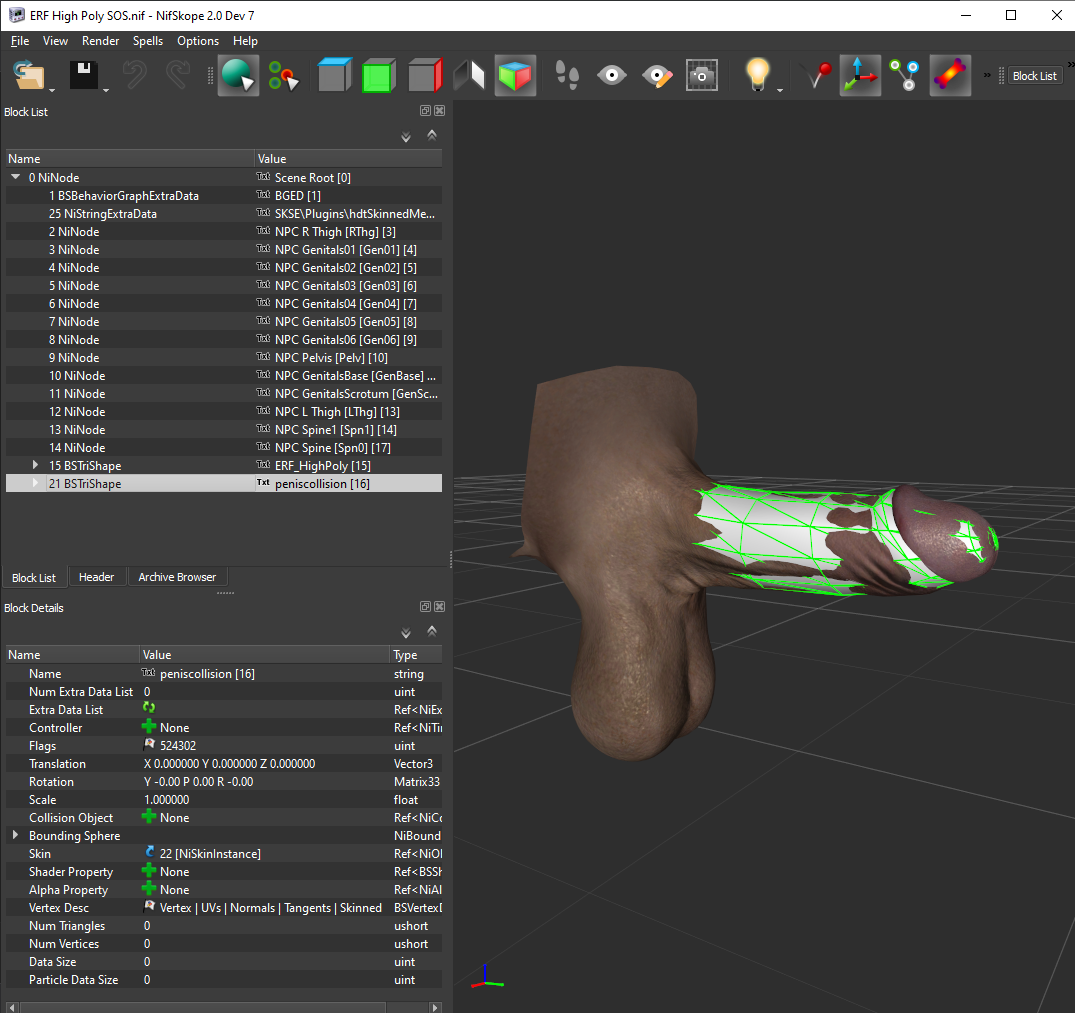Click the Undo arrow icon
Viewport: 1075px width, 1013px height.
(134, 75)
